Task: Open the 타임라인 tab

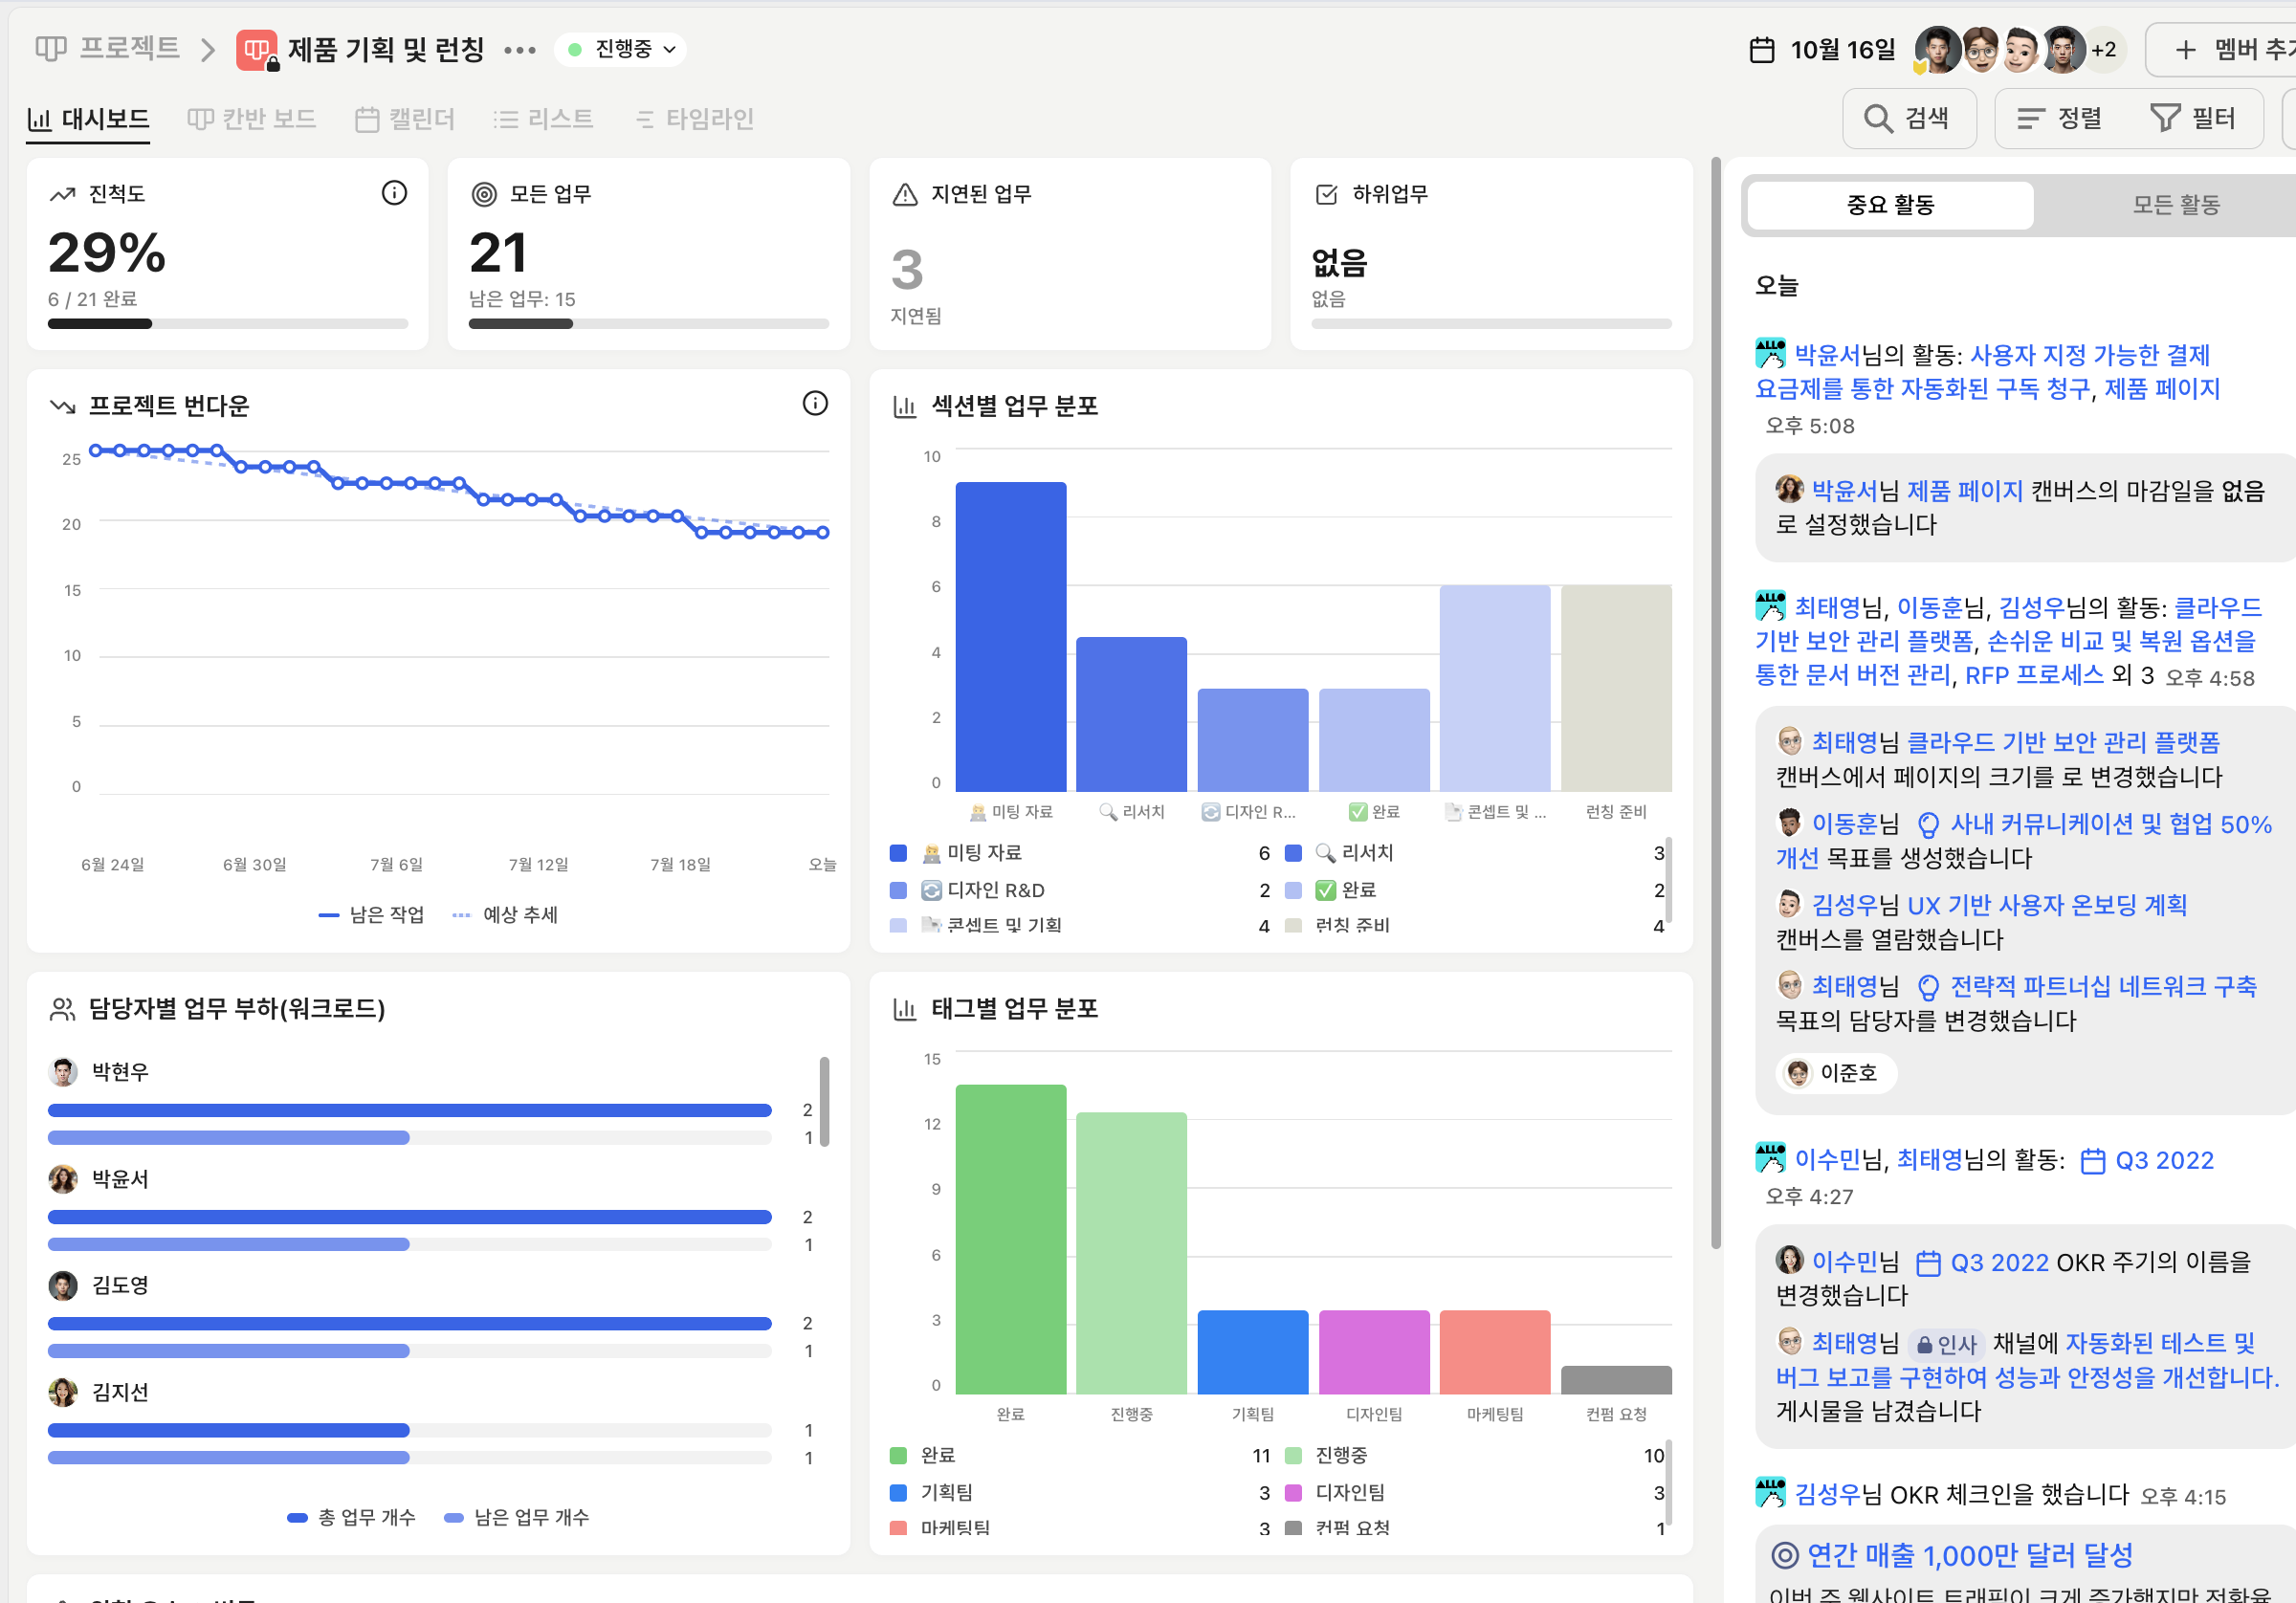Action: pos(695,119)
